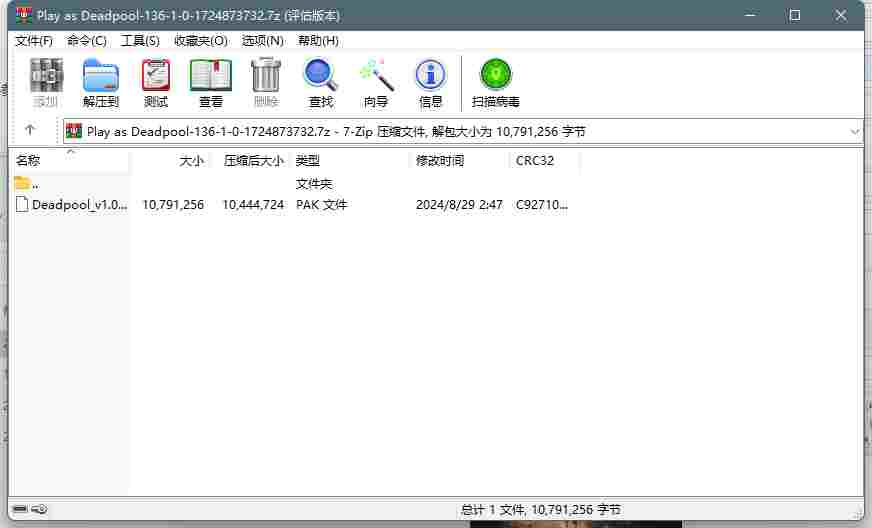
Task: Click the Delete (删除) trash icon
Action: click(266, 82)
